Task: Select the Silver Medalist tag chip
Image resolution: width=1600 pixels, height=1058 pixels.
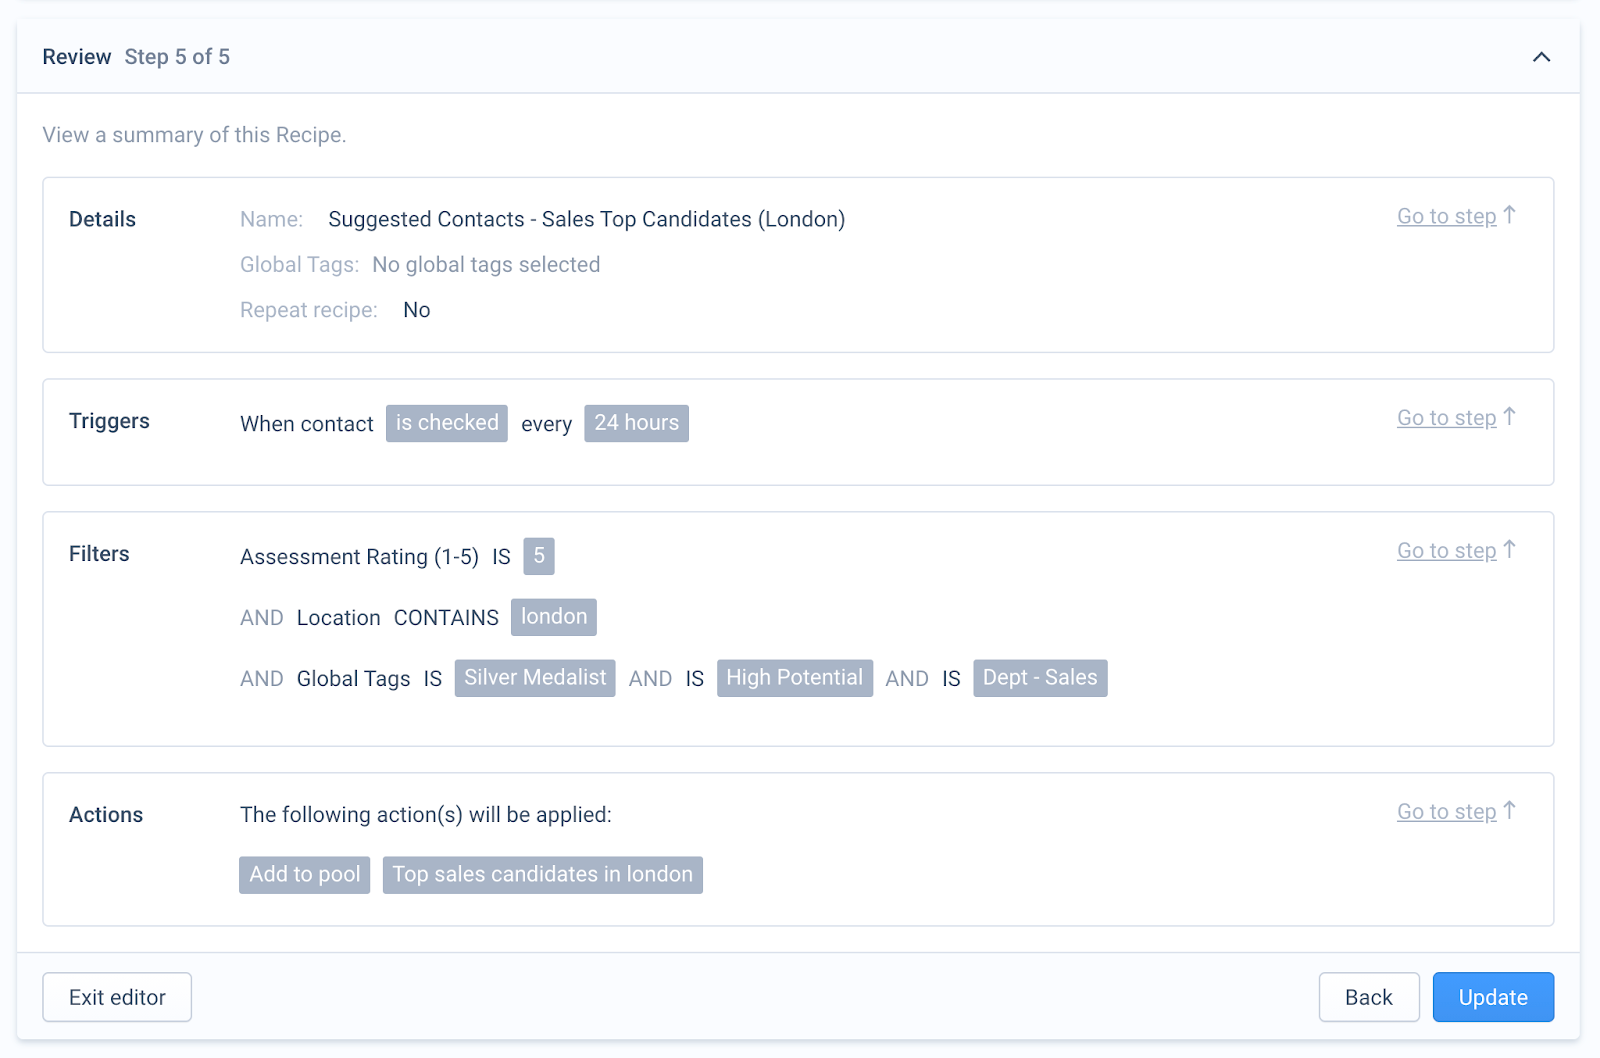Action: point(535,678)
